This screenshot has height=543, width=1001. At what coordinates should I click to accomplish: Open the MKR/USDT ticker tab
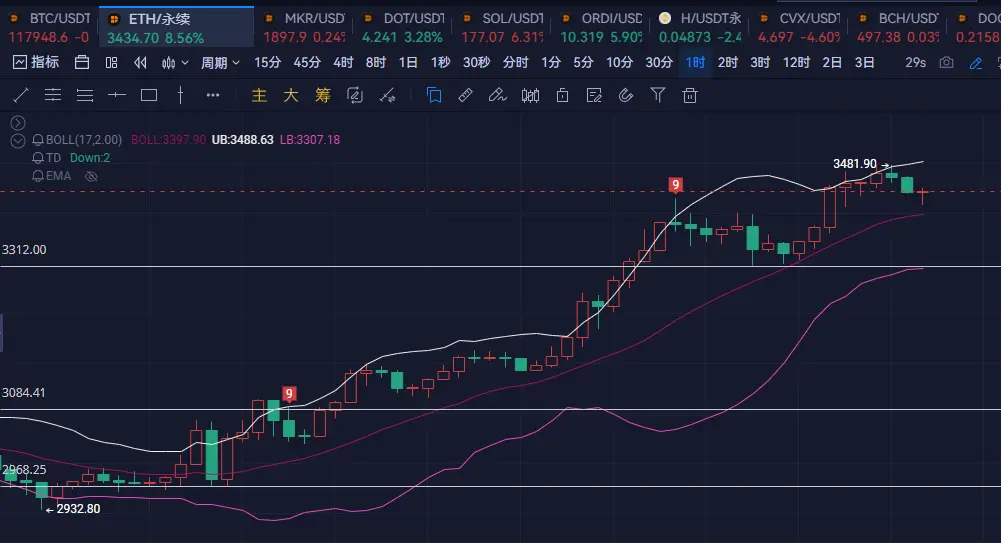[x=303, y=27]
